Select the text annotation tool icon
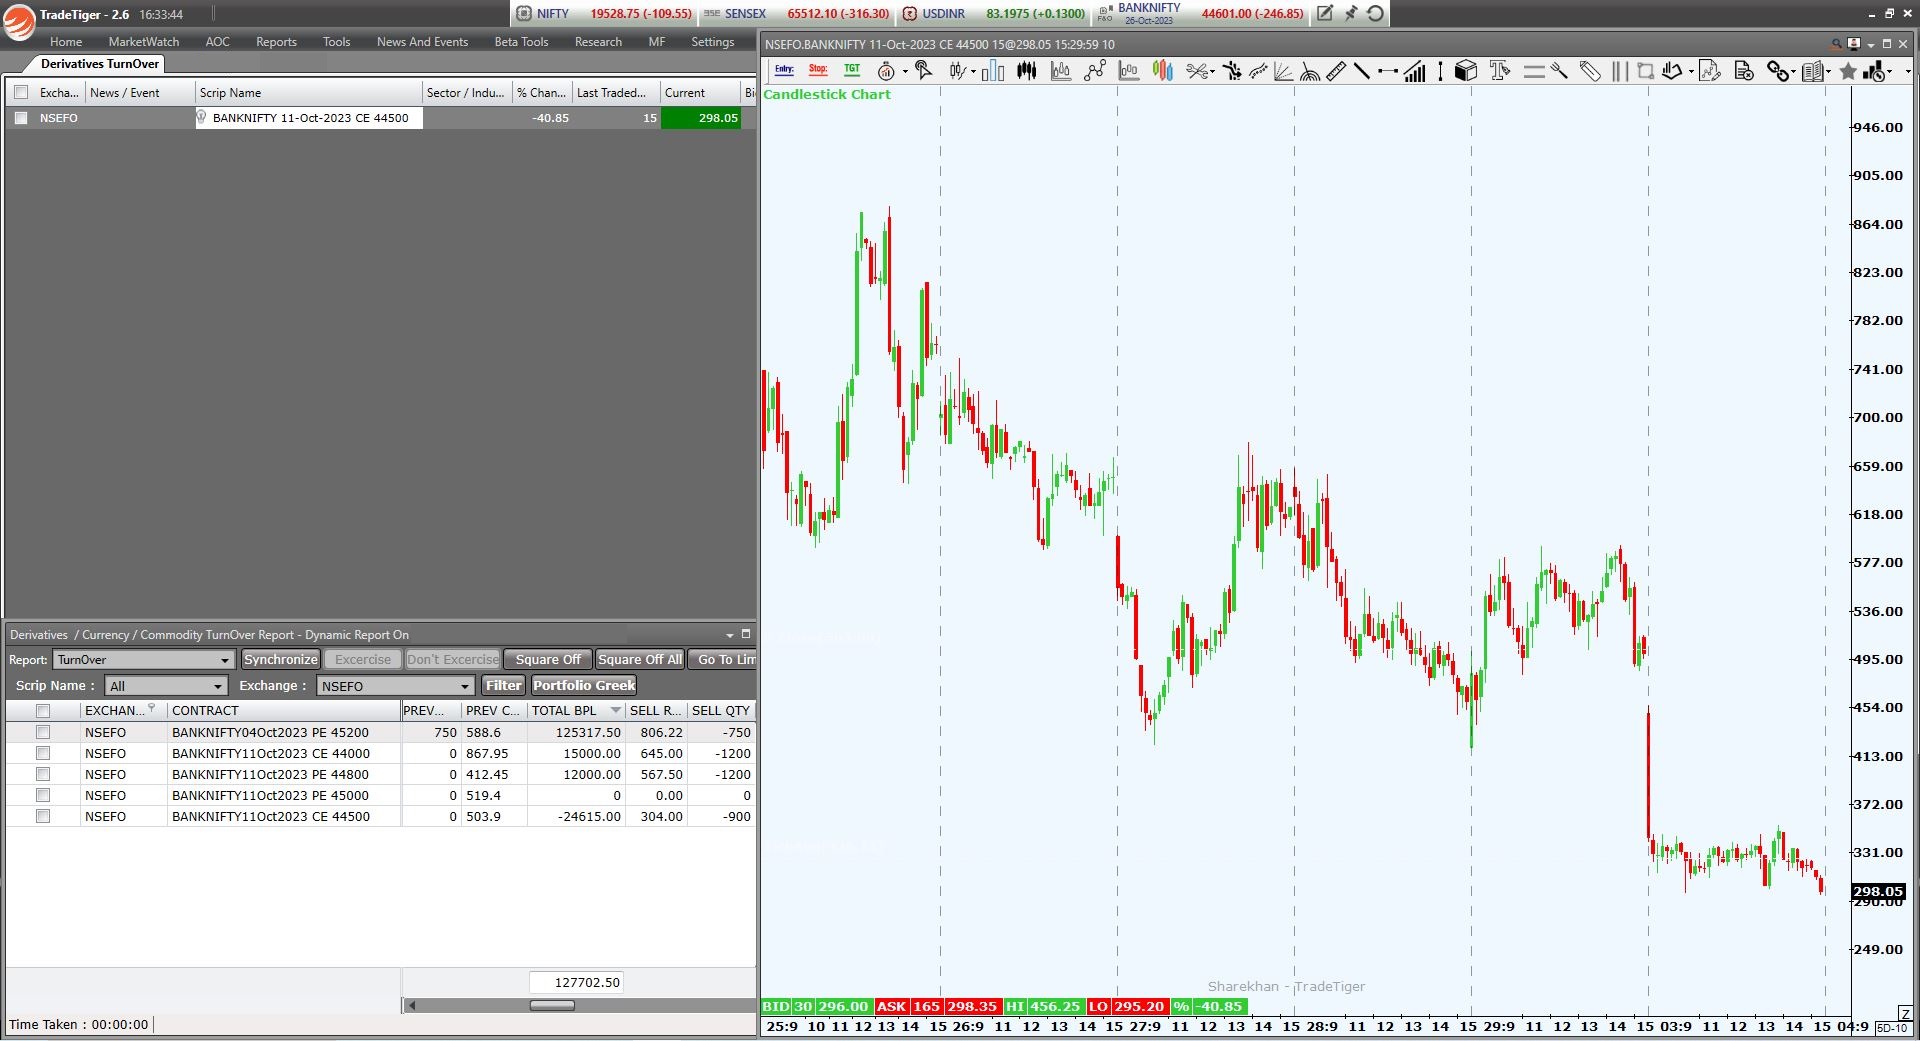The width and height of the screenshot is (1920, 1041). (x=1500, y=70)
